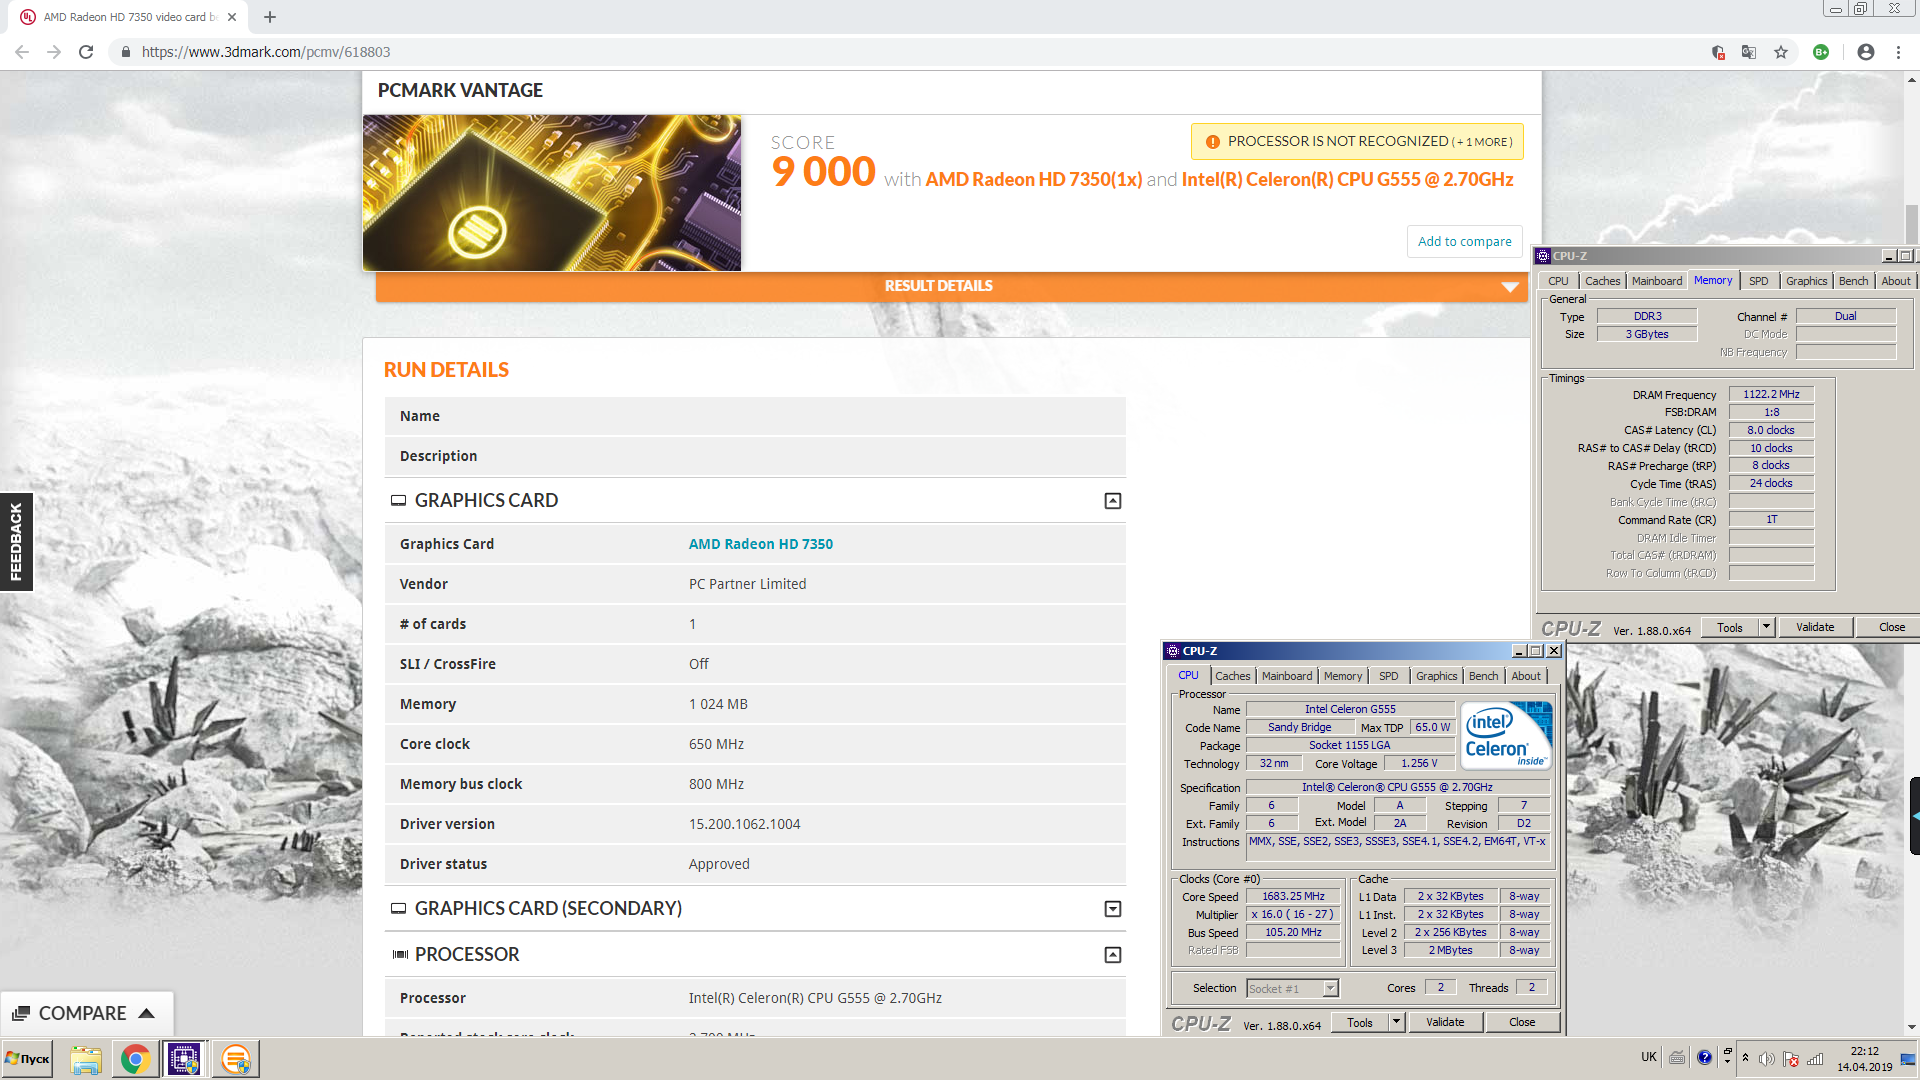Open a new browser tab
1920x1080 pixels.
(x=270, y=17)
